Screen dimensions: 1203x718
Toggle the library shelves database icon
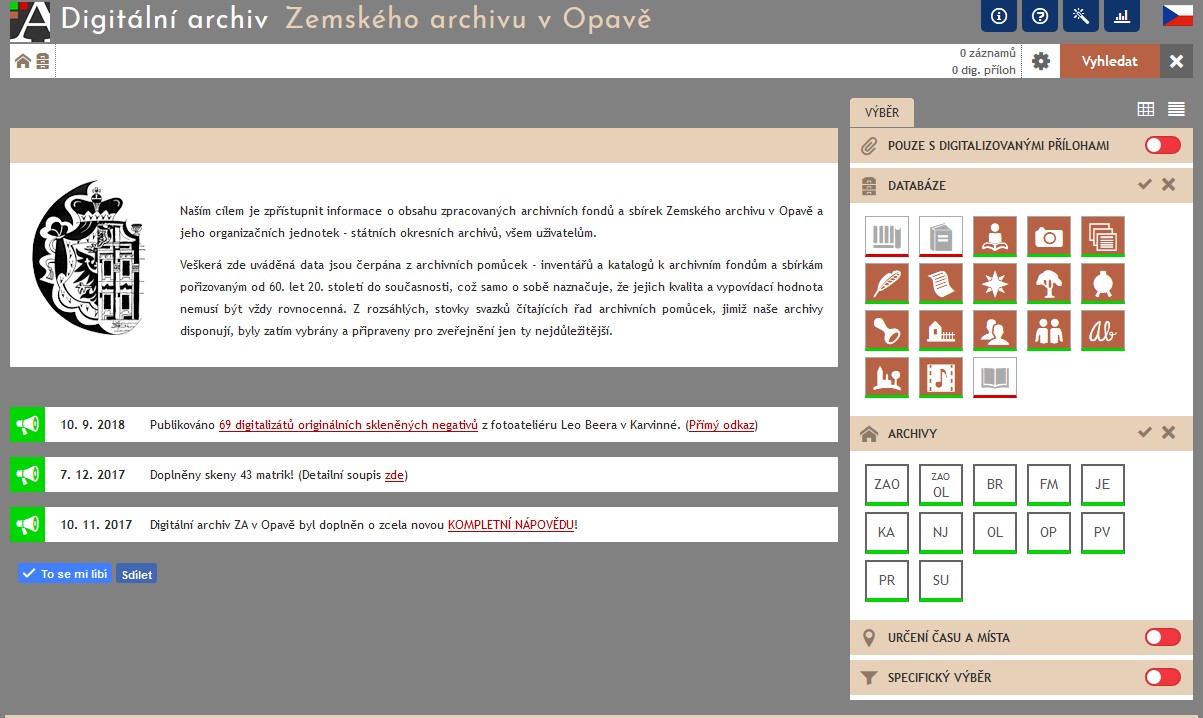pos(887,237)
